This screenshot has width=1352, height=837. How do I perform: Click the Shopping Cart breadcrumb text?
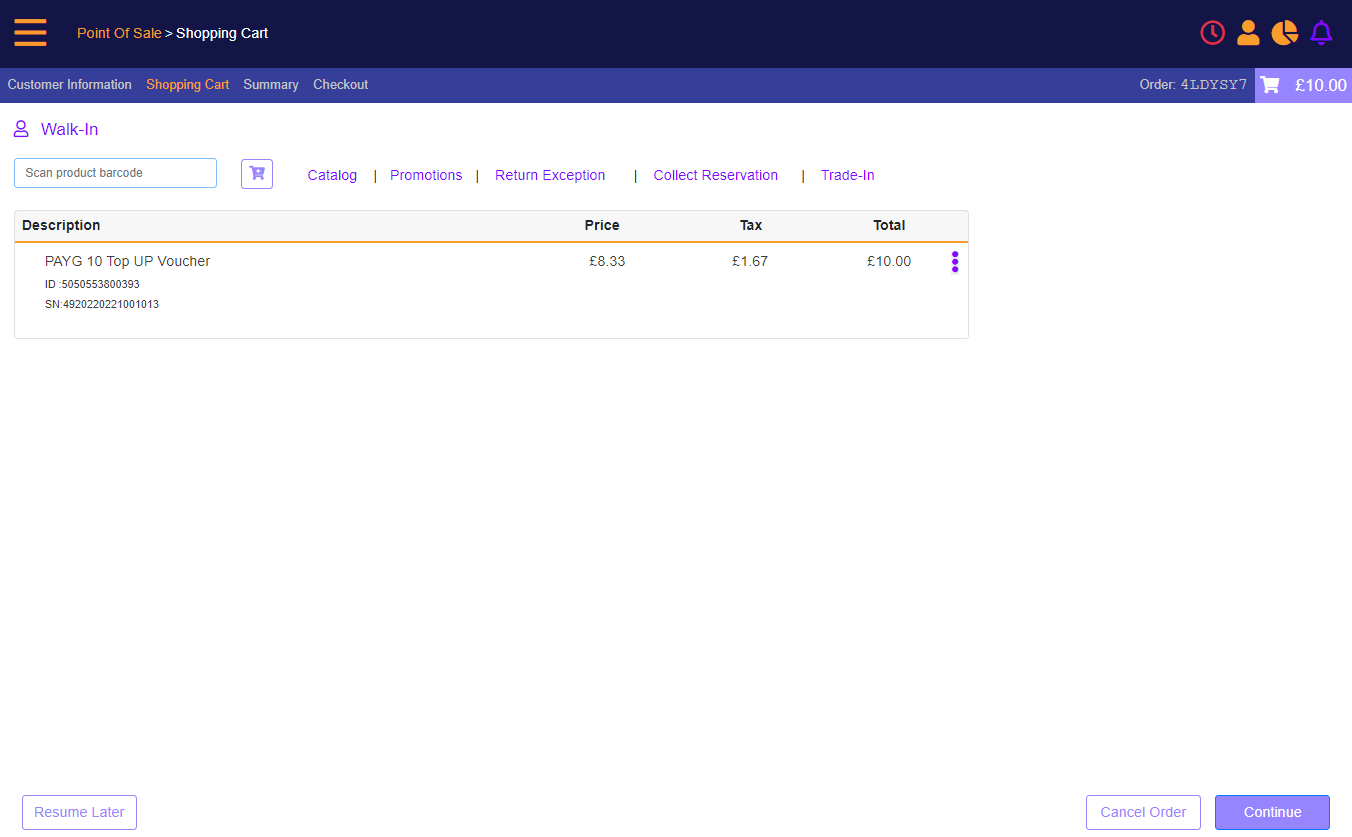(222, 33)
